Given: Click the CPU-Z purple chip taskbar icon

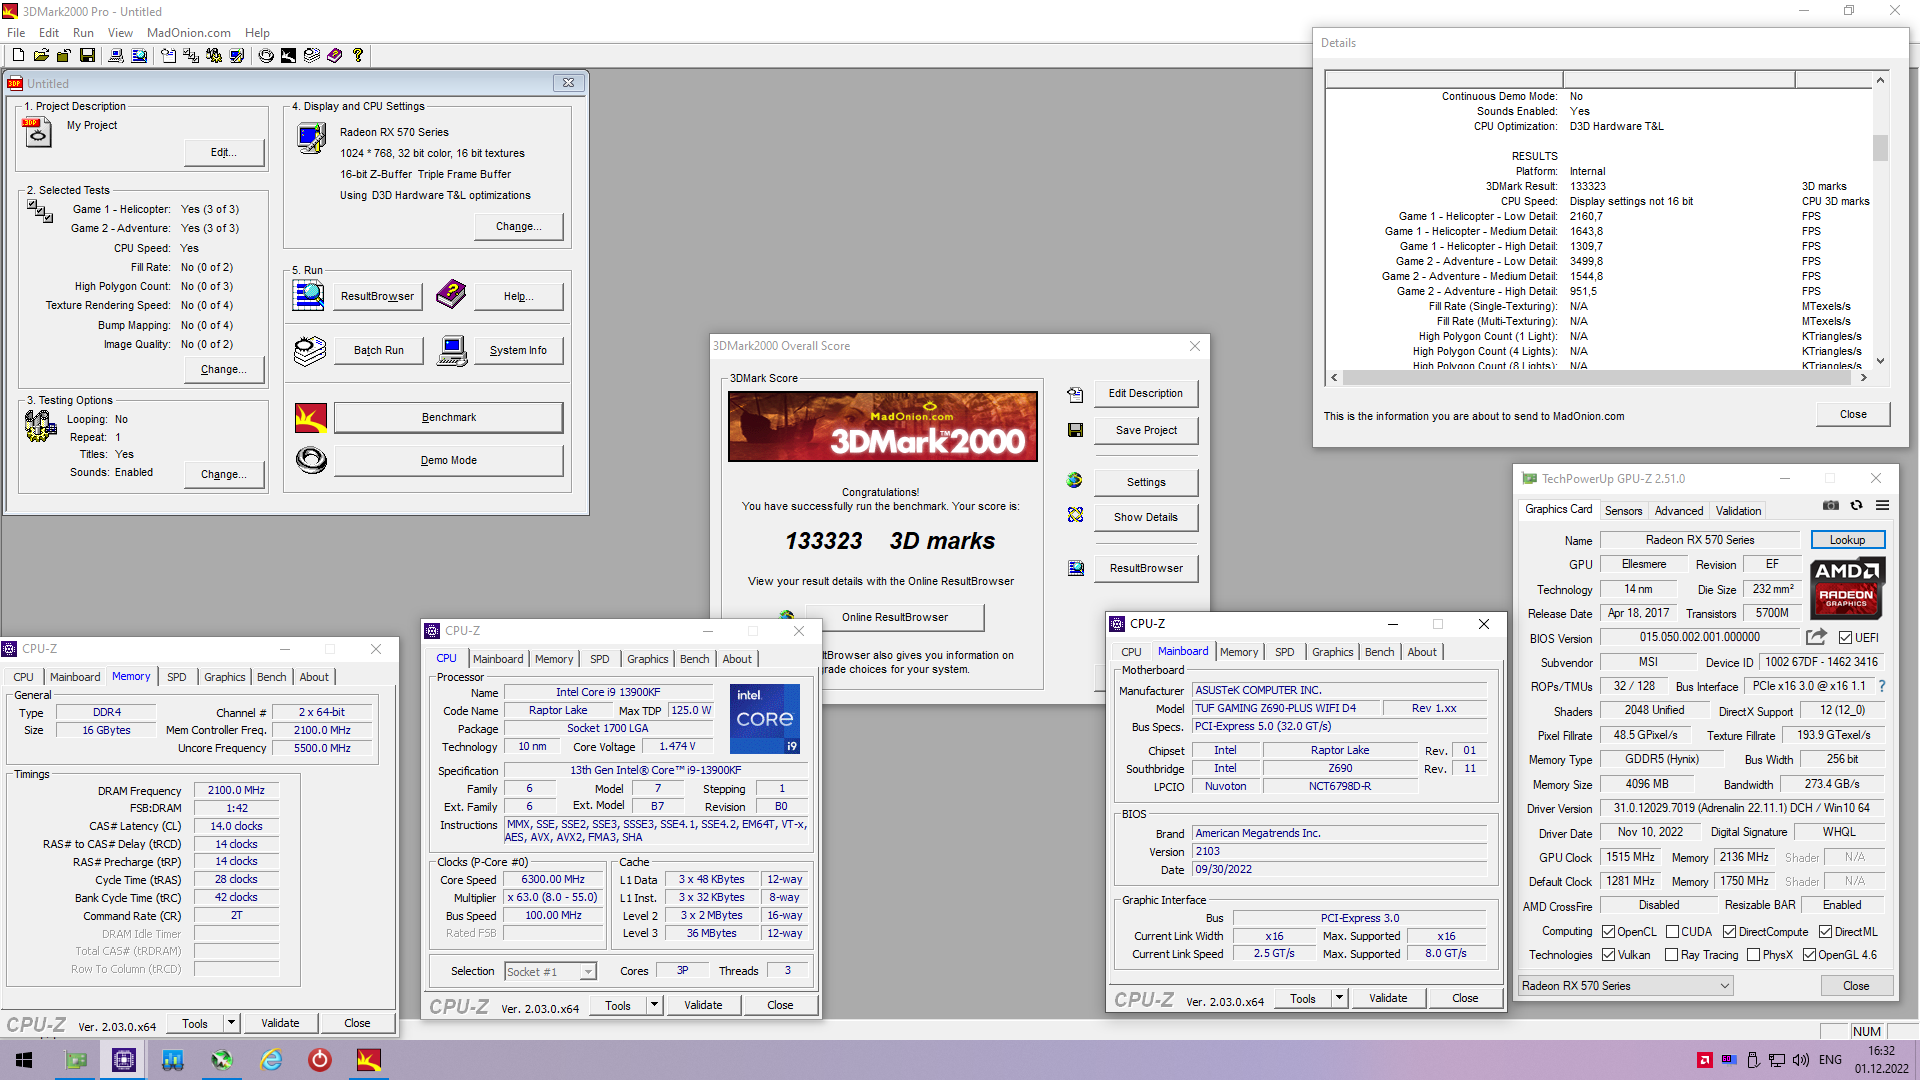Looking at the screenshot, I should point(124,1060).
